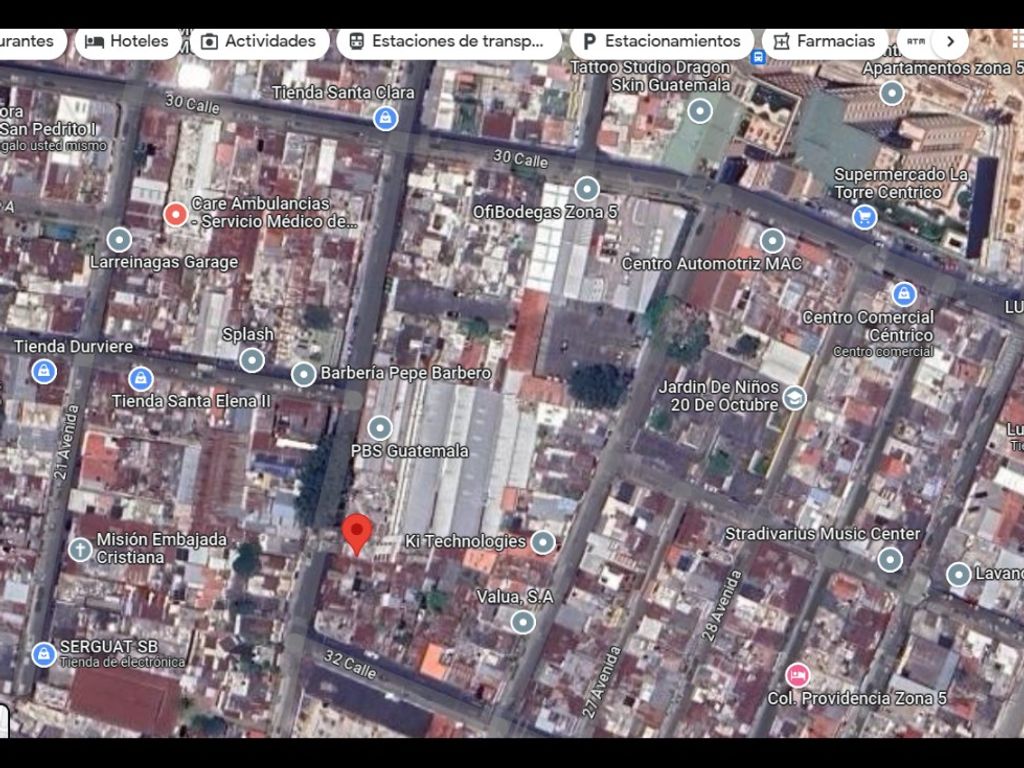The width and height of the screenshot is (1024, 768).
Task: Click the "Col. Providencia Zona 5" label
Action: click(x=857, y=699)
